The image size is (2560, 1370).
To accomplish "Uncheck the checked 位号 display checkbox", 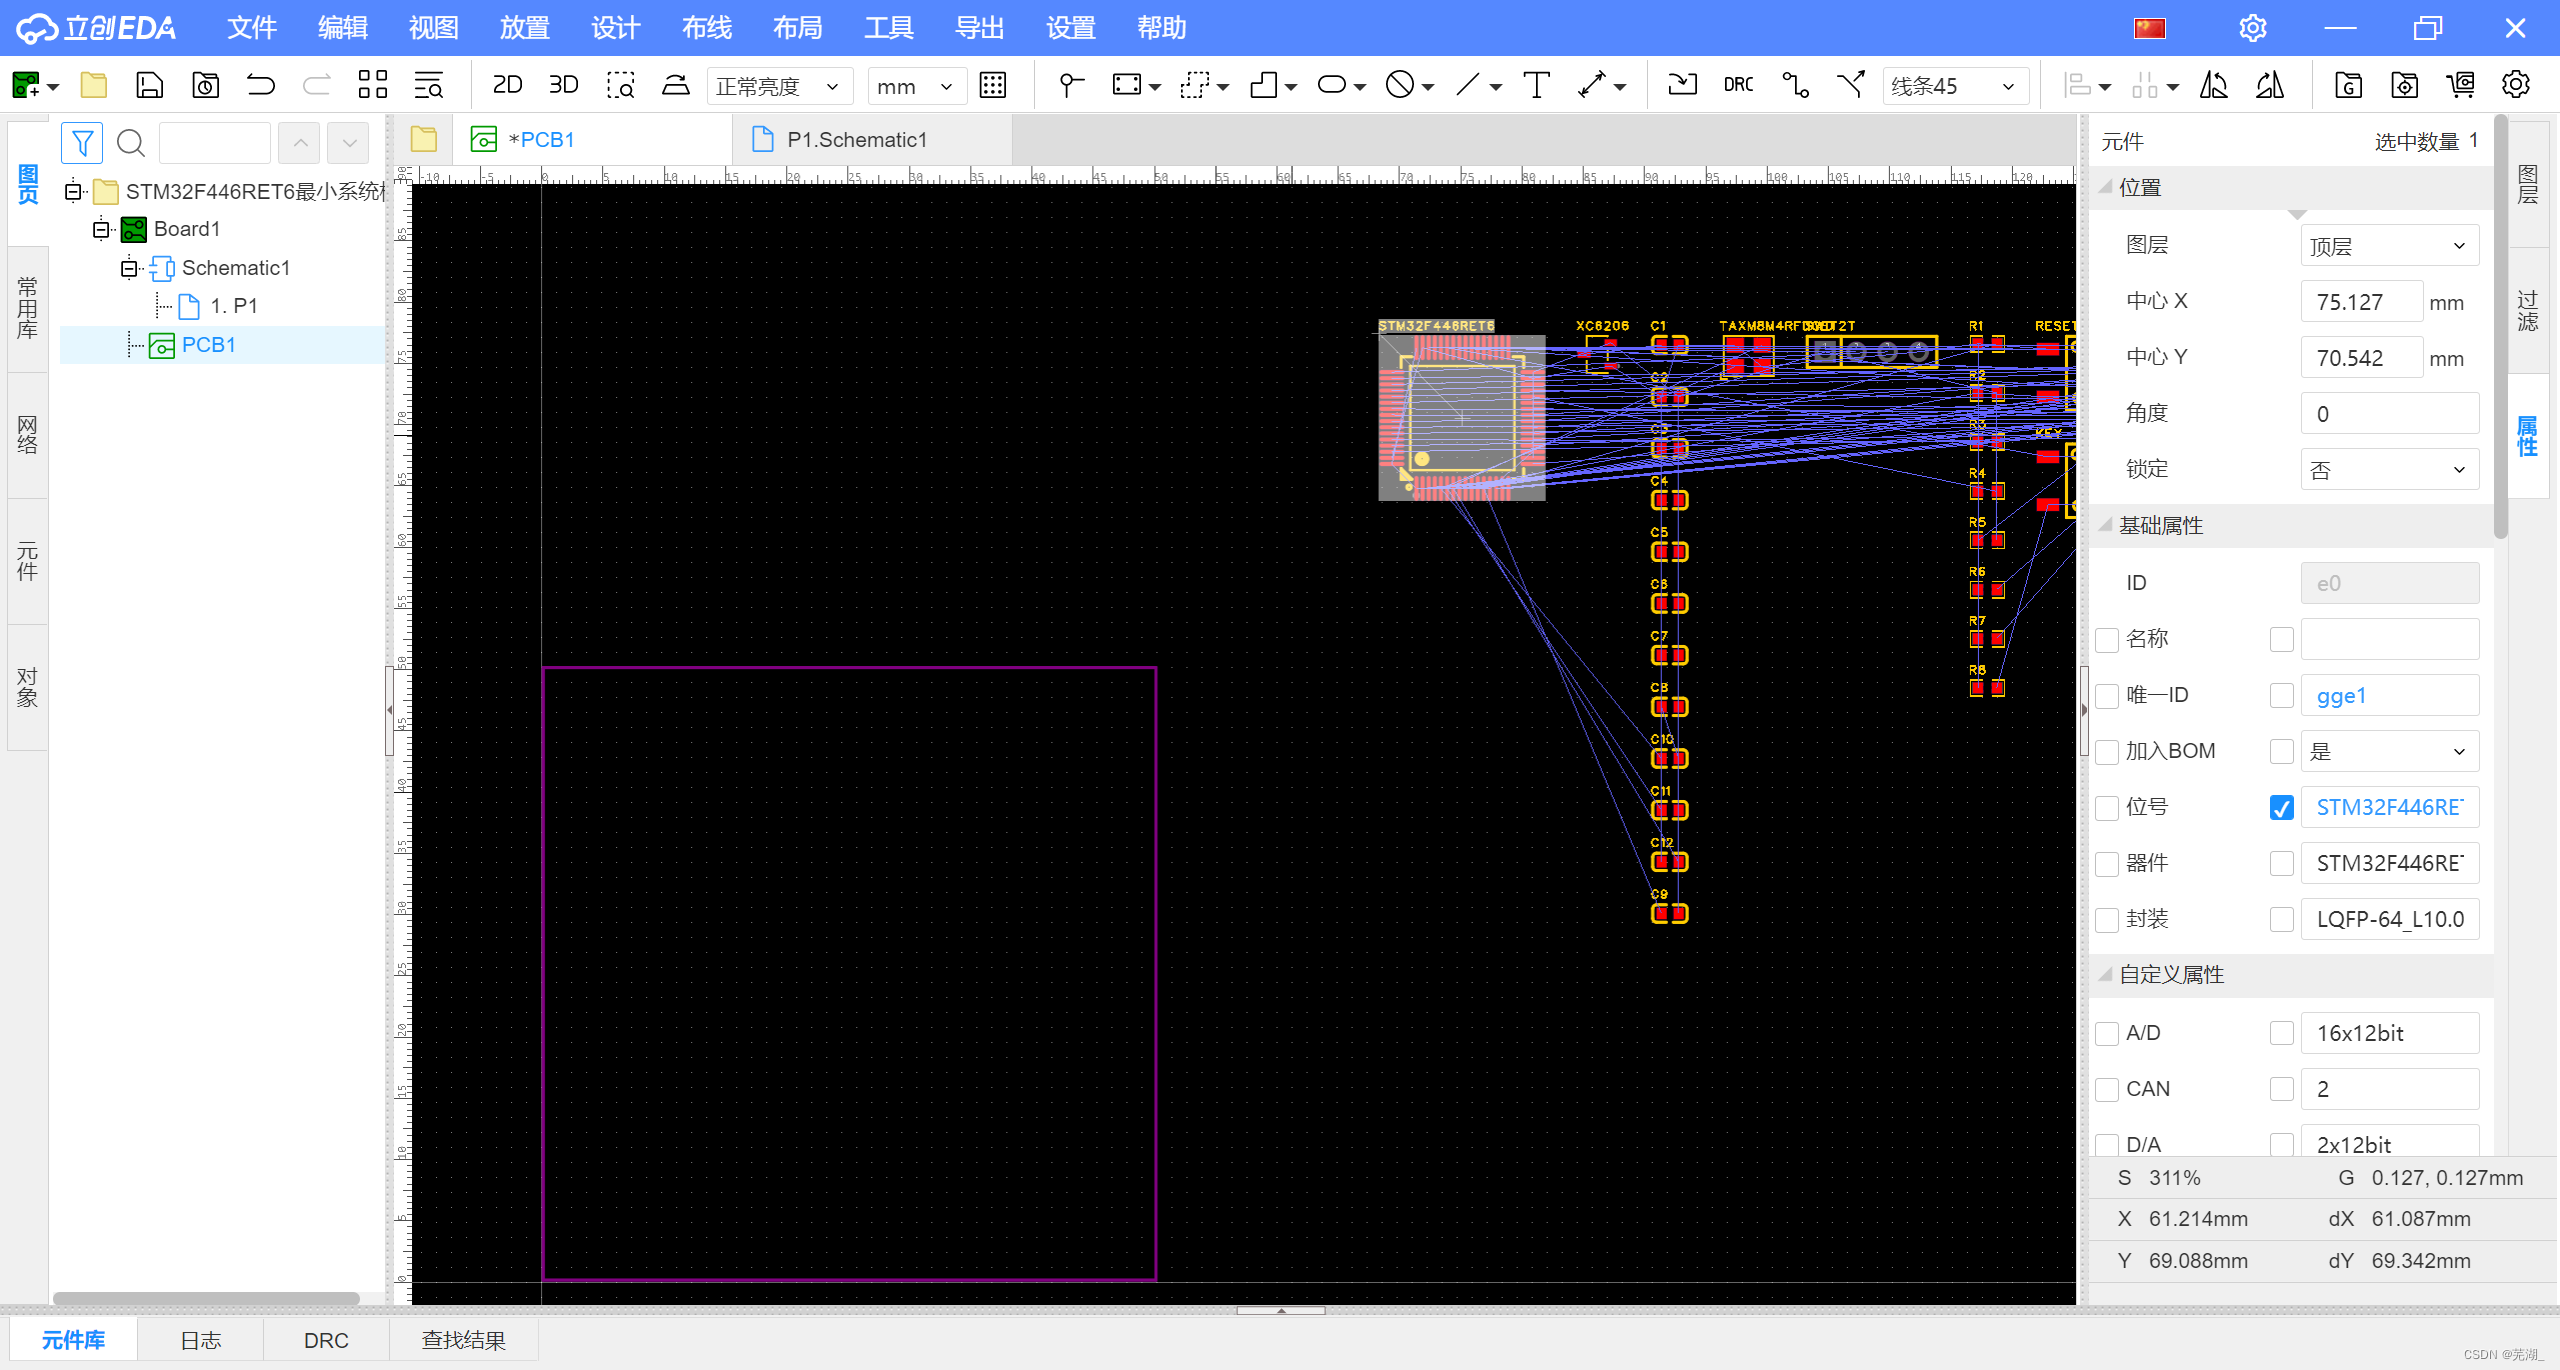I will pos(2281,807).
